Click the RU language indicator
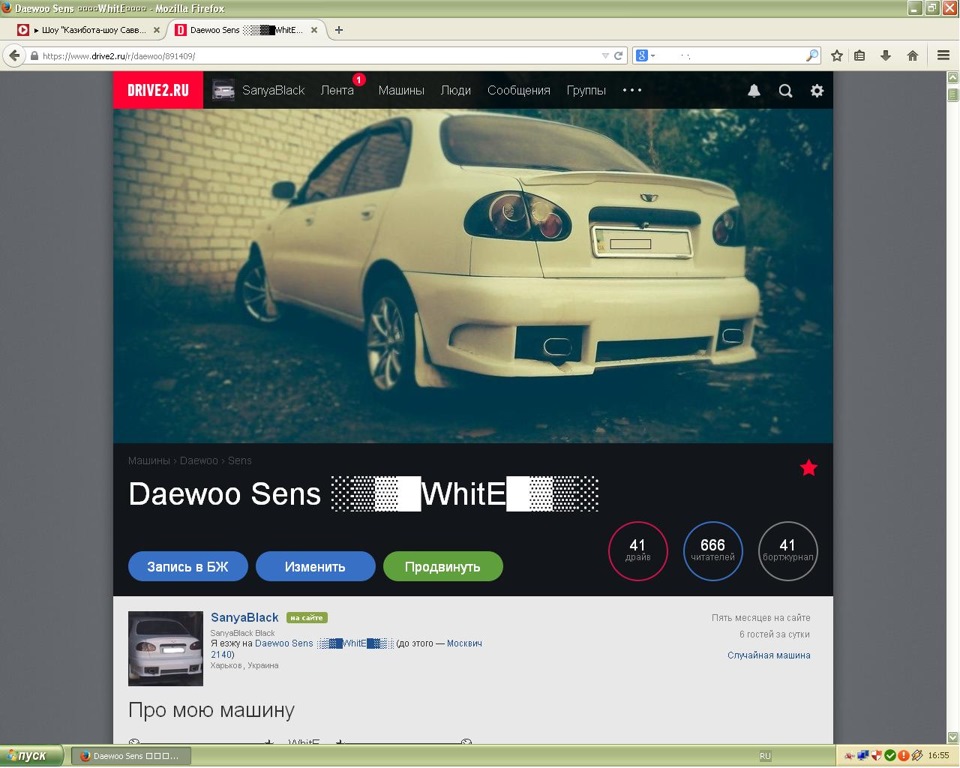 [765, 756]
